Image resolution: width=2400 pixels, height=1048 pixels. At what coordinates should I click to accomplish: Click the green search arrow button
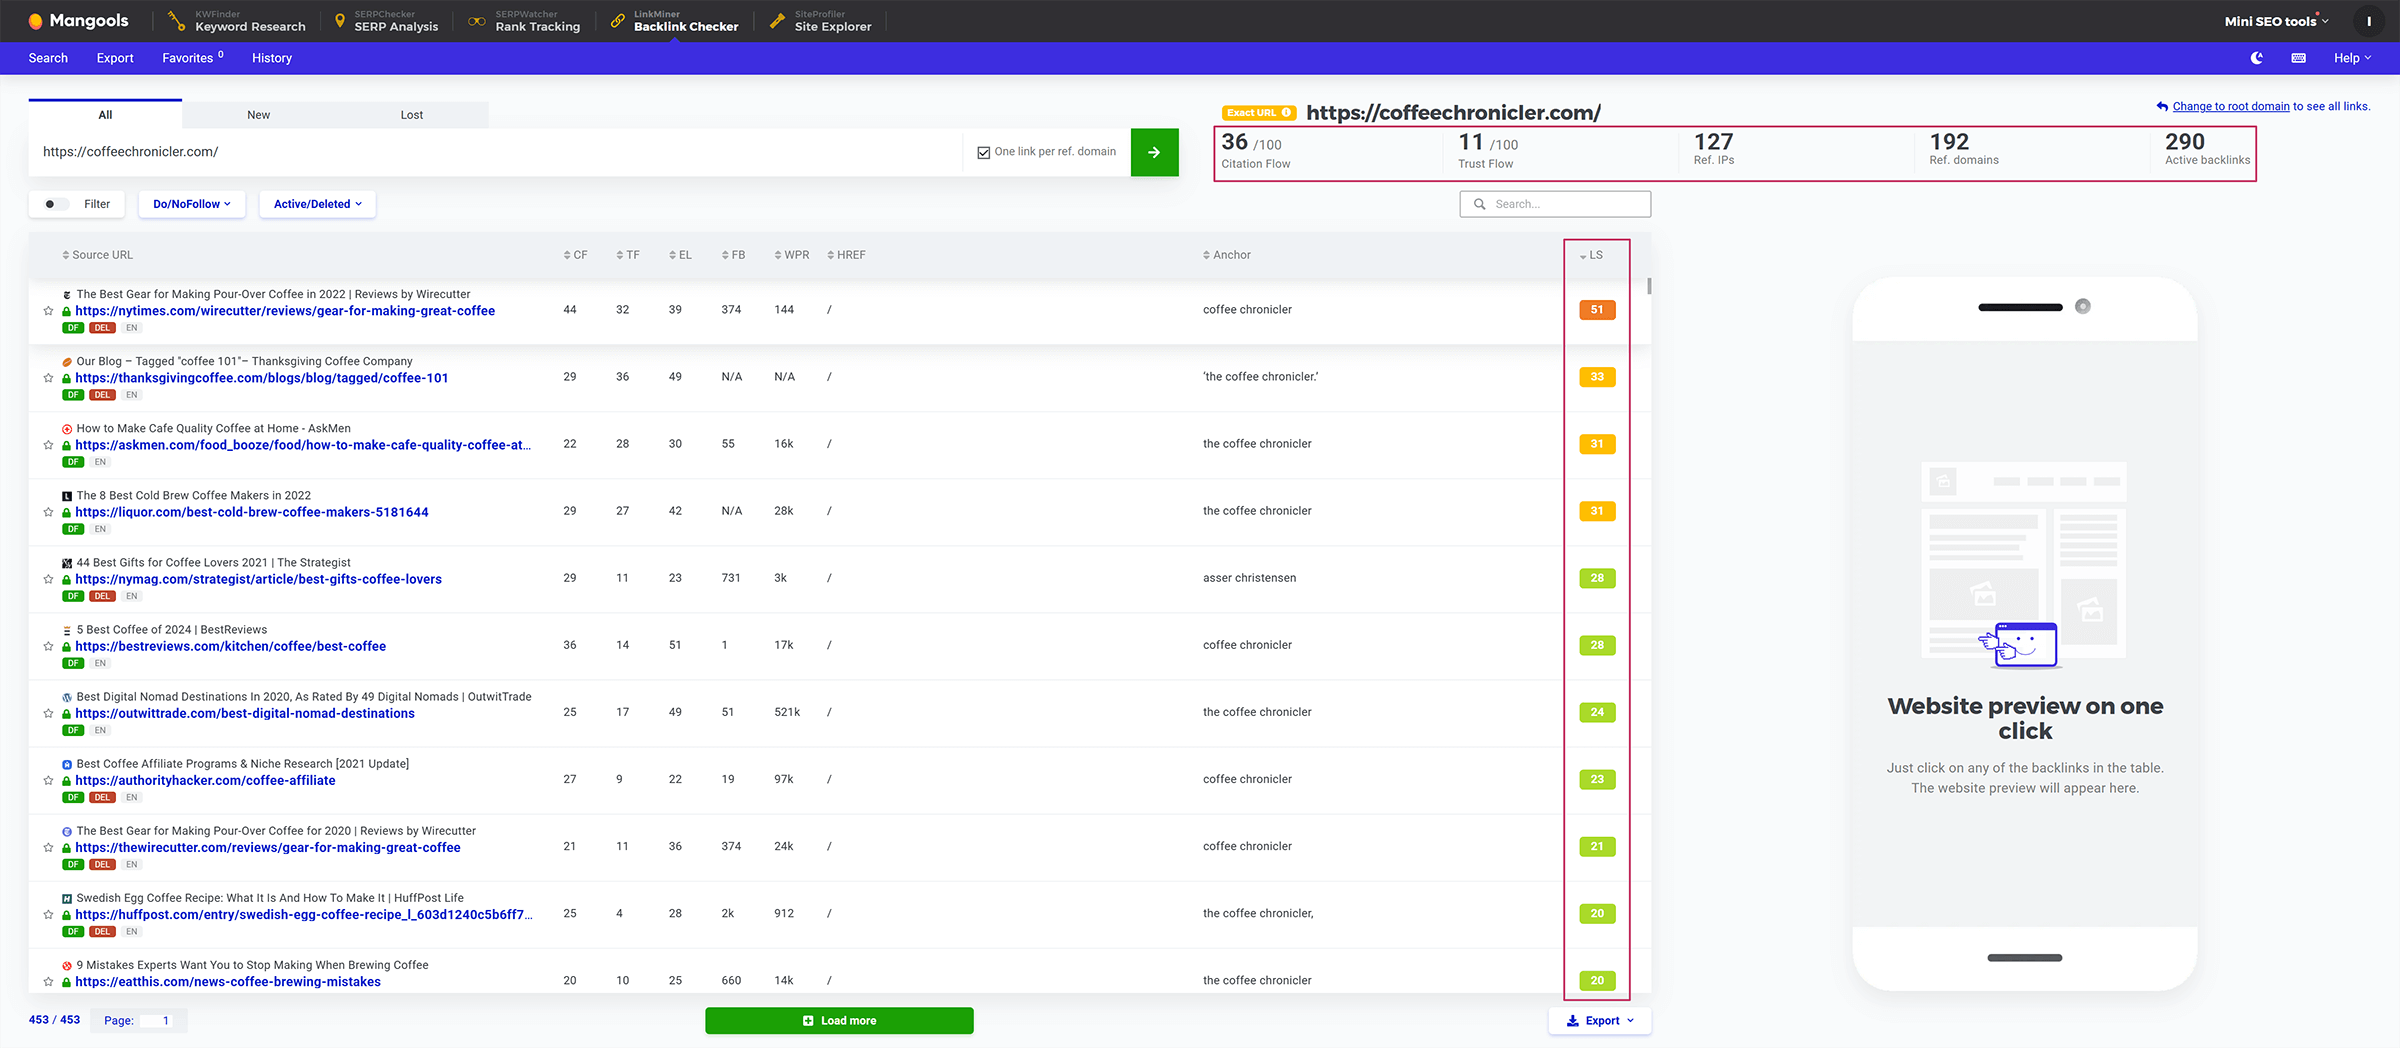(x=1154, y=152)
